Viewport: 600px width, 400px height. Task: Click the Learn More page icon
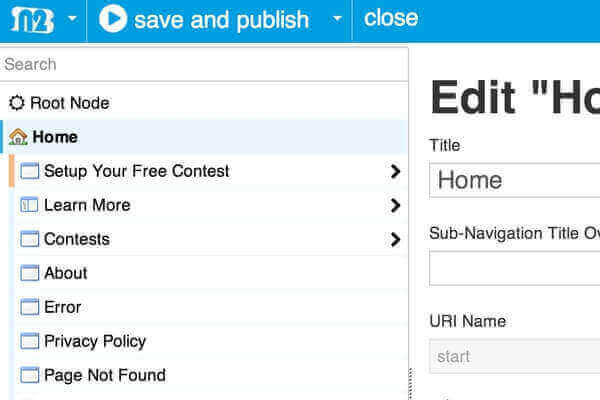(29, 205)
